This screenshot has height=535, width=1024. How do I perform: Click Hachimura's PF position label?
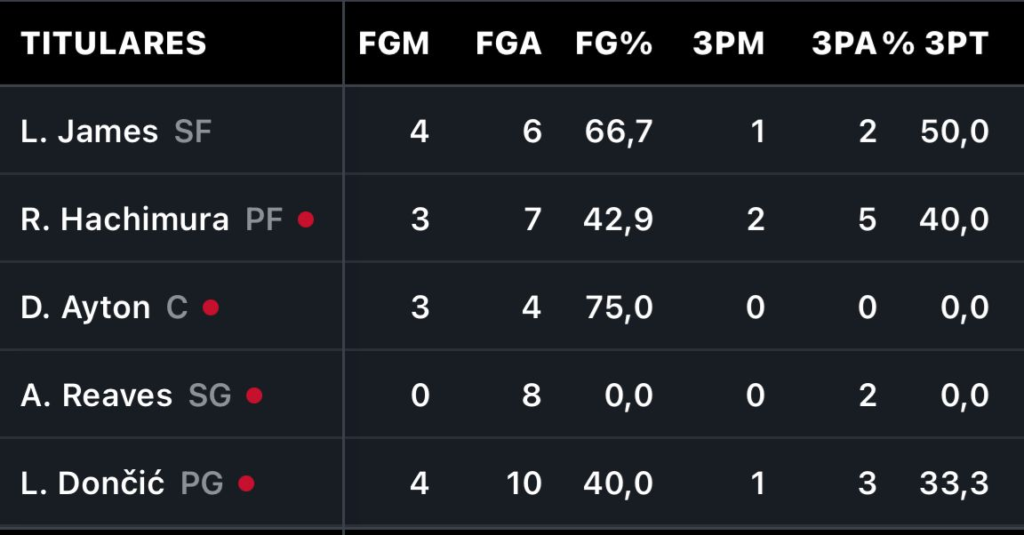[x=264, y=220]
